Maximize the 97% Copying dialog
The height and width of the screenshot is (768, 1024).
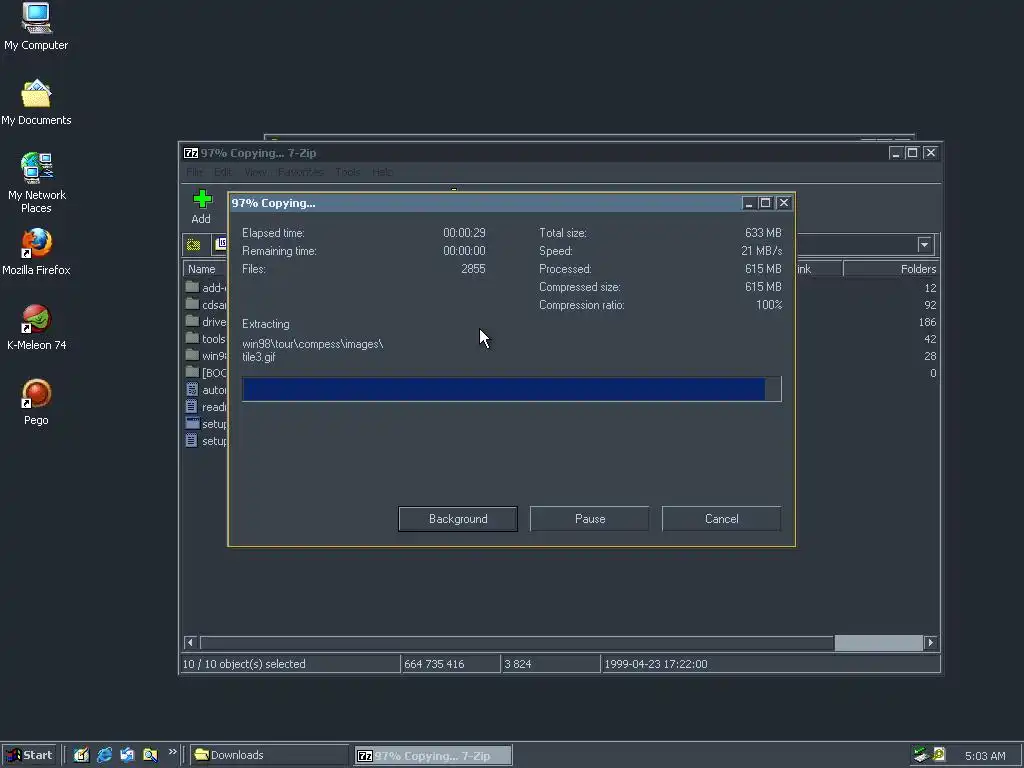tap(765, 203)
